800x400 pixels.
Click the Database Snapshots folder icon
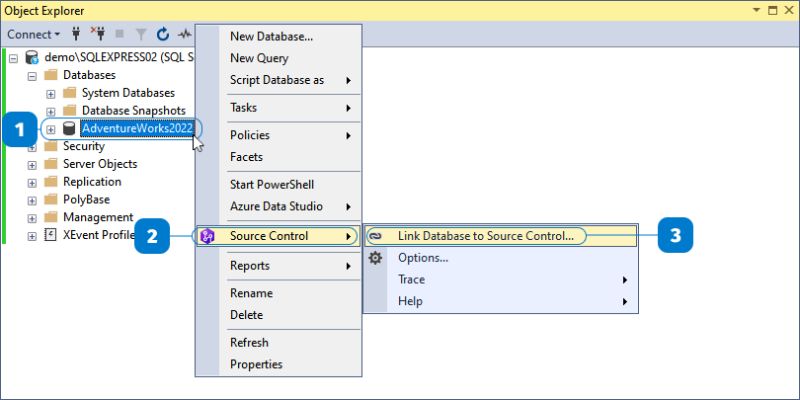point(69,111)
